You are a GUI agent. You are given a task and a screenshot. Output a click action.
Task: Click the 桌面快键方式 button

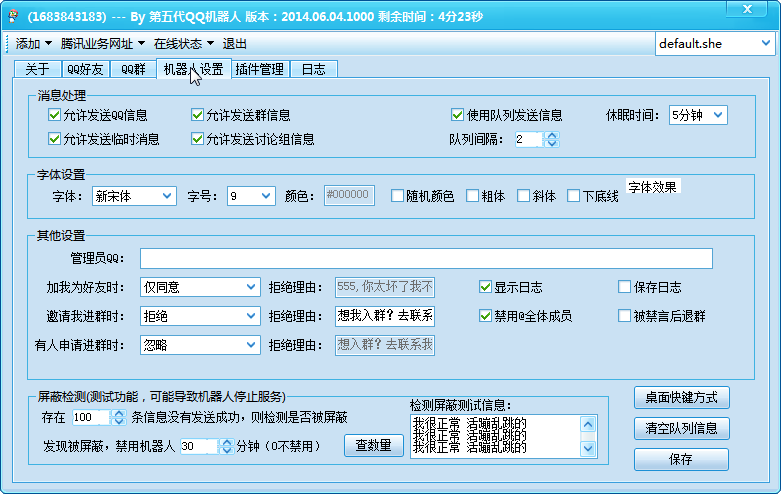681,397
